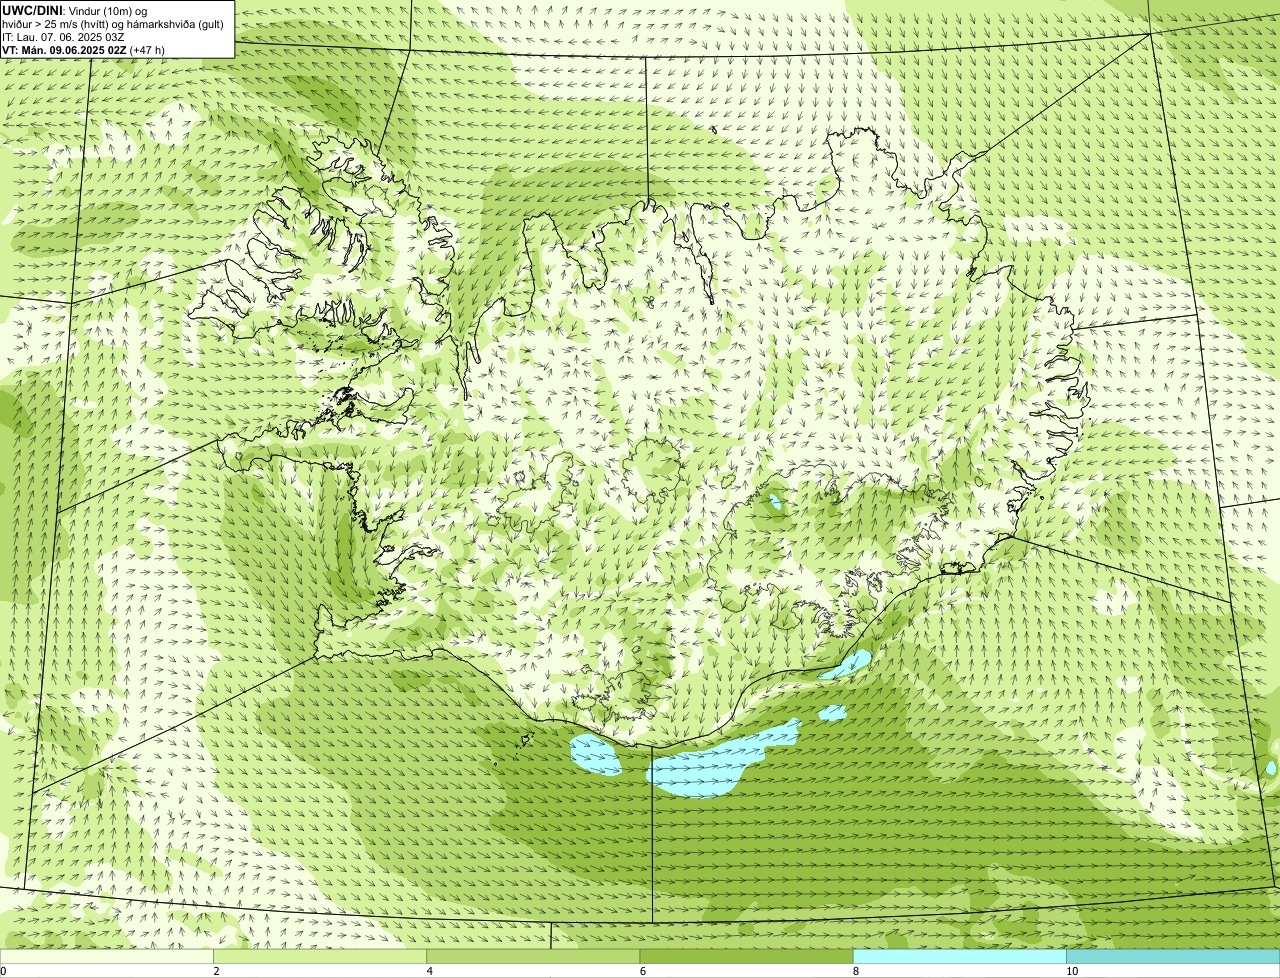Click the "VT: Mán. 09.06.2025 02Z (+47 h)" line

[83, 49]
